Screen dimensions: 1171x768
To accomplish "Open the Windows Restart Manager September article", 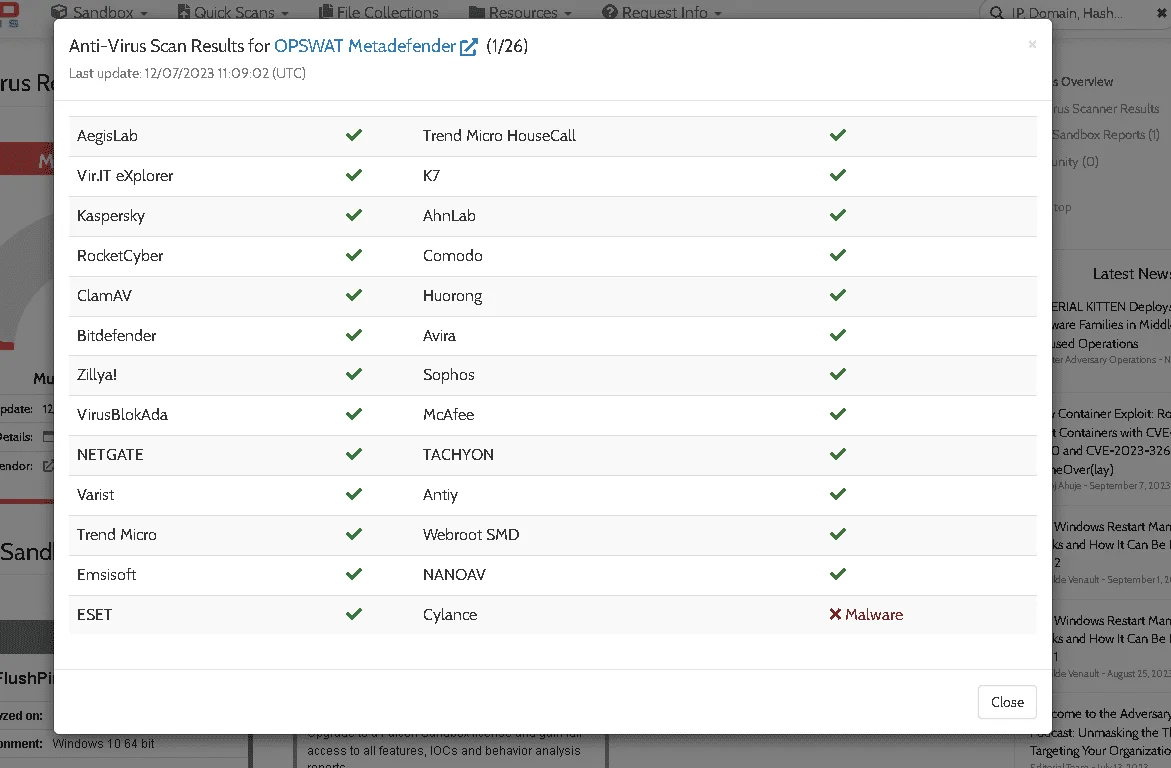I will 1111,545.
